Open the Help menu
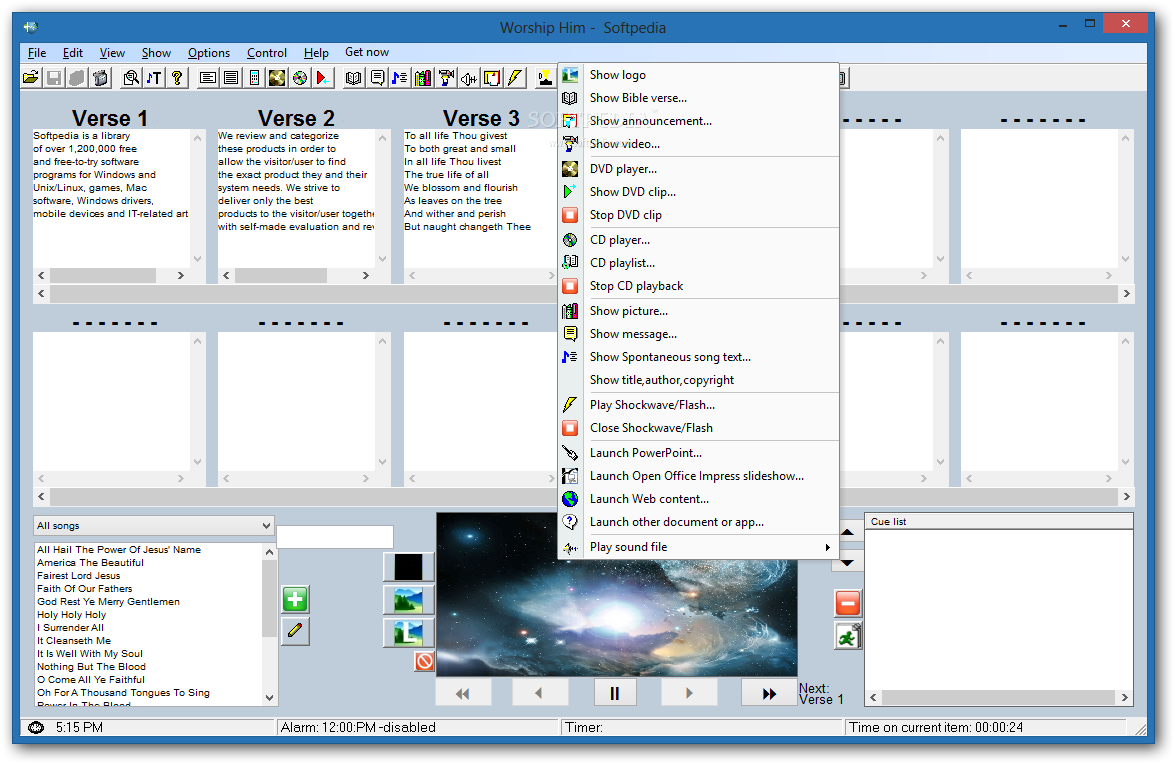The height and width of the screenshot is (764, 1175). [316, 52]
